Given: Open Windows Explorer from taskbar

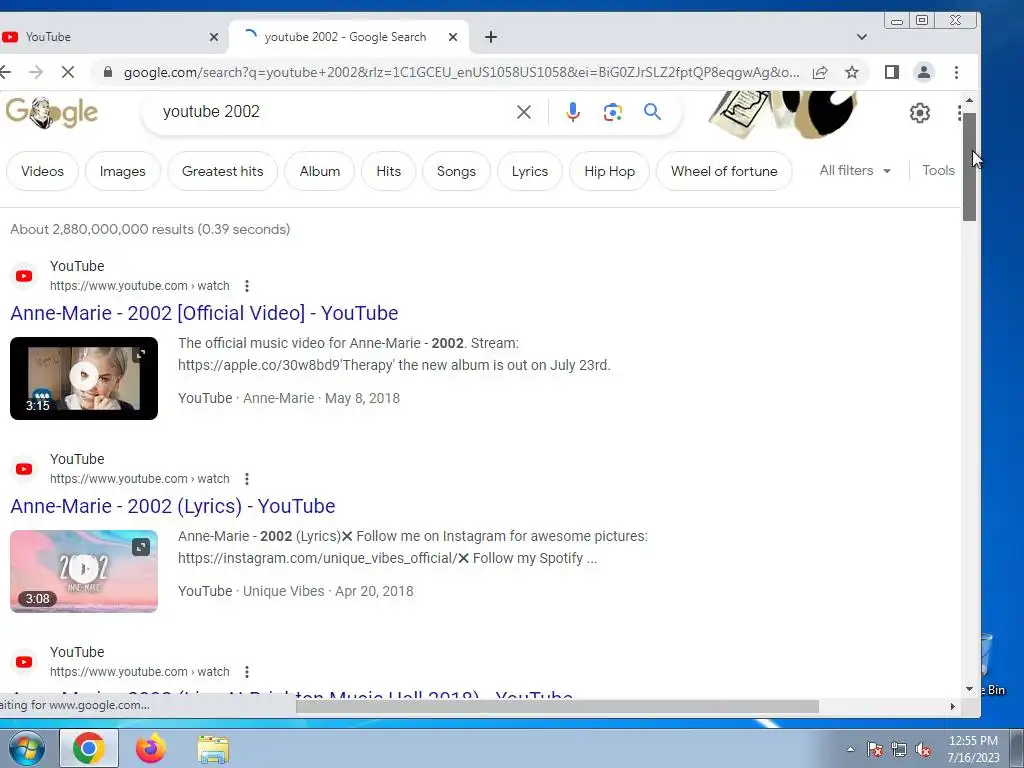Looking at the screenshot, I should click(214, 750).
